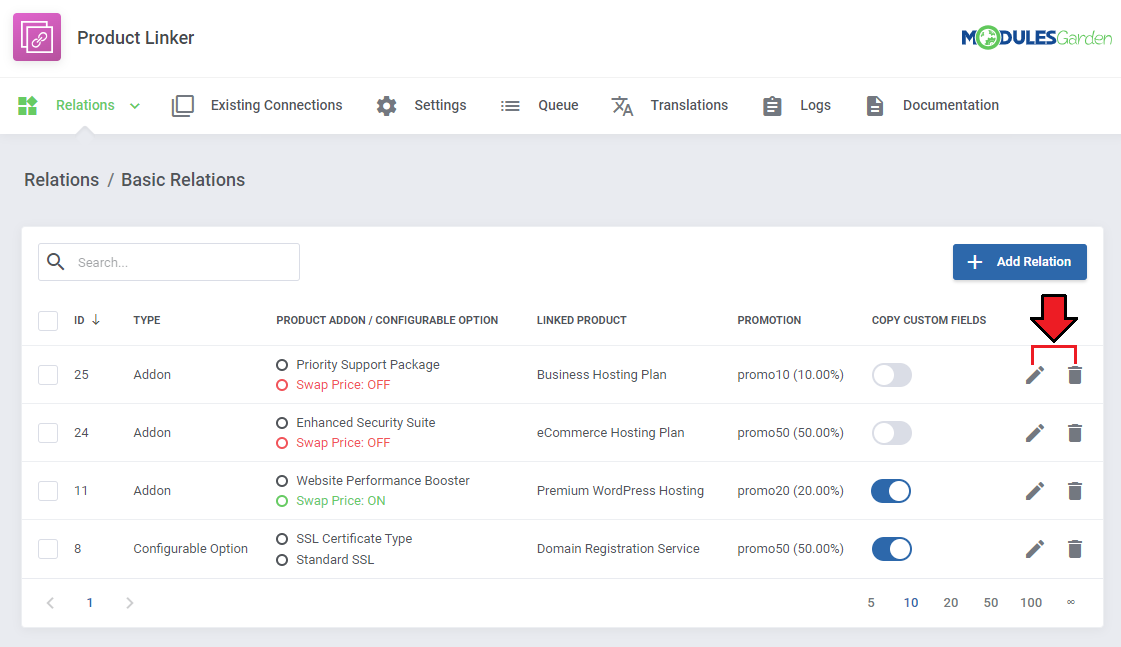Click the Documentation file icon
This screenshot has width=1121, height=647.
(875, 106)
